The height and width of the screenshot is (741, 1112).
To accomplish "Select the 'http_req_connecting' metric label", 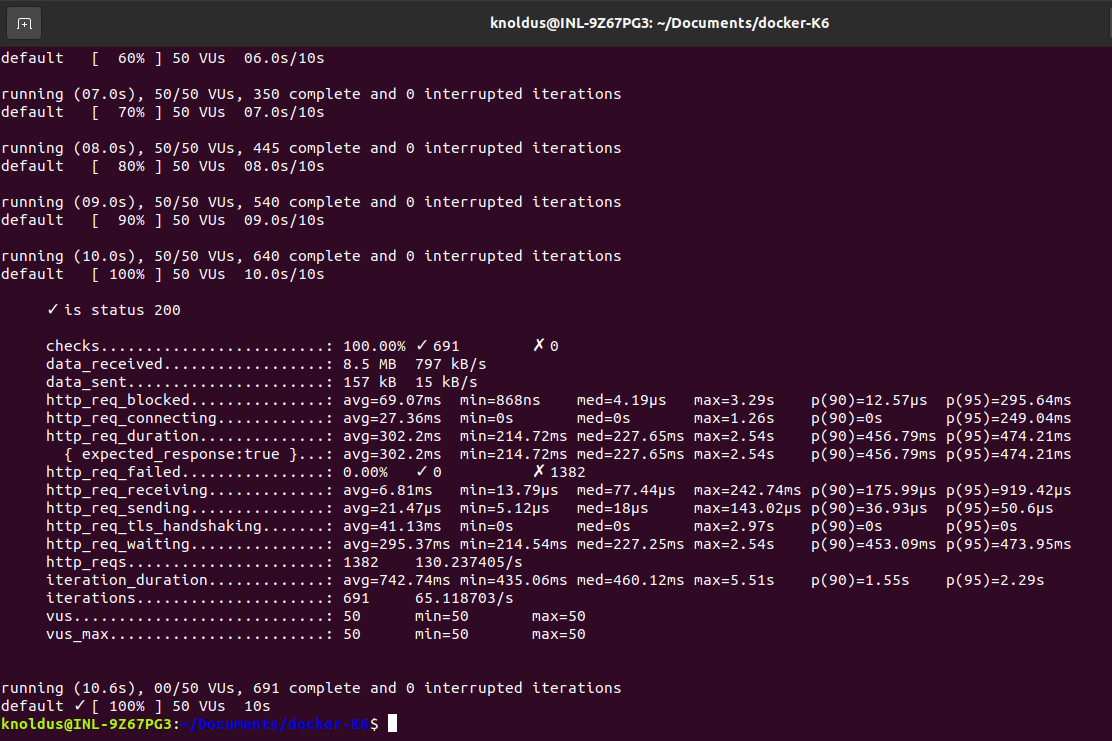I will (131, 418).
